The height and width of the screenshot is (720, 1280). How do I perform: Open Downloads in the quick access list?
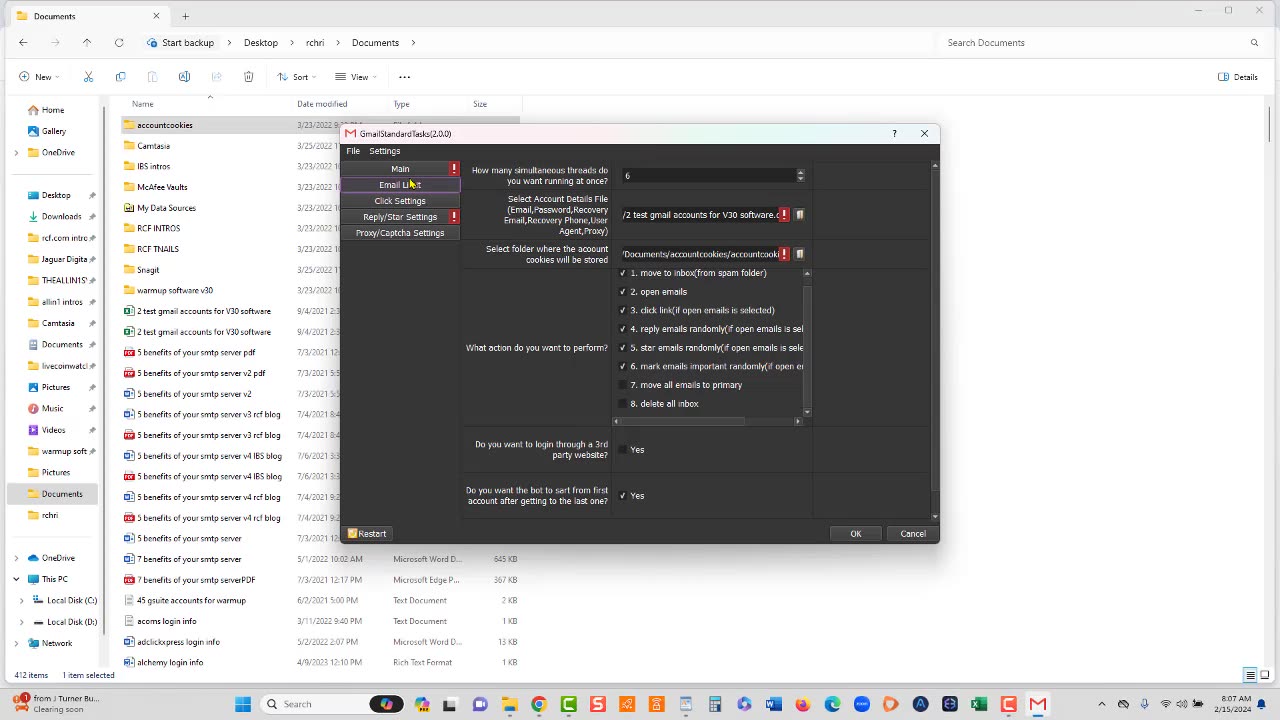click(x=62, y=217)
